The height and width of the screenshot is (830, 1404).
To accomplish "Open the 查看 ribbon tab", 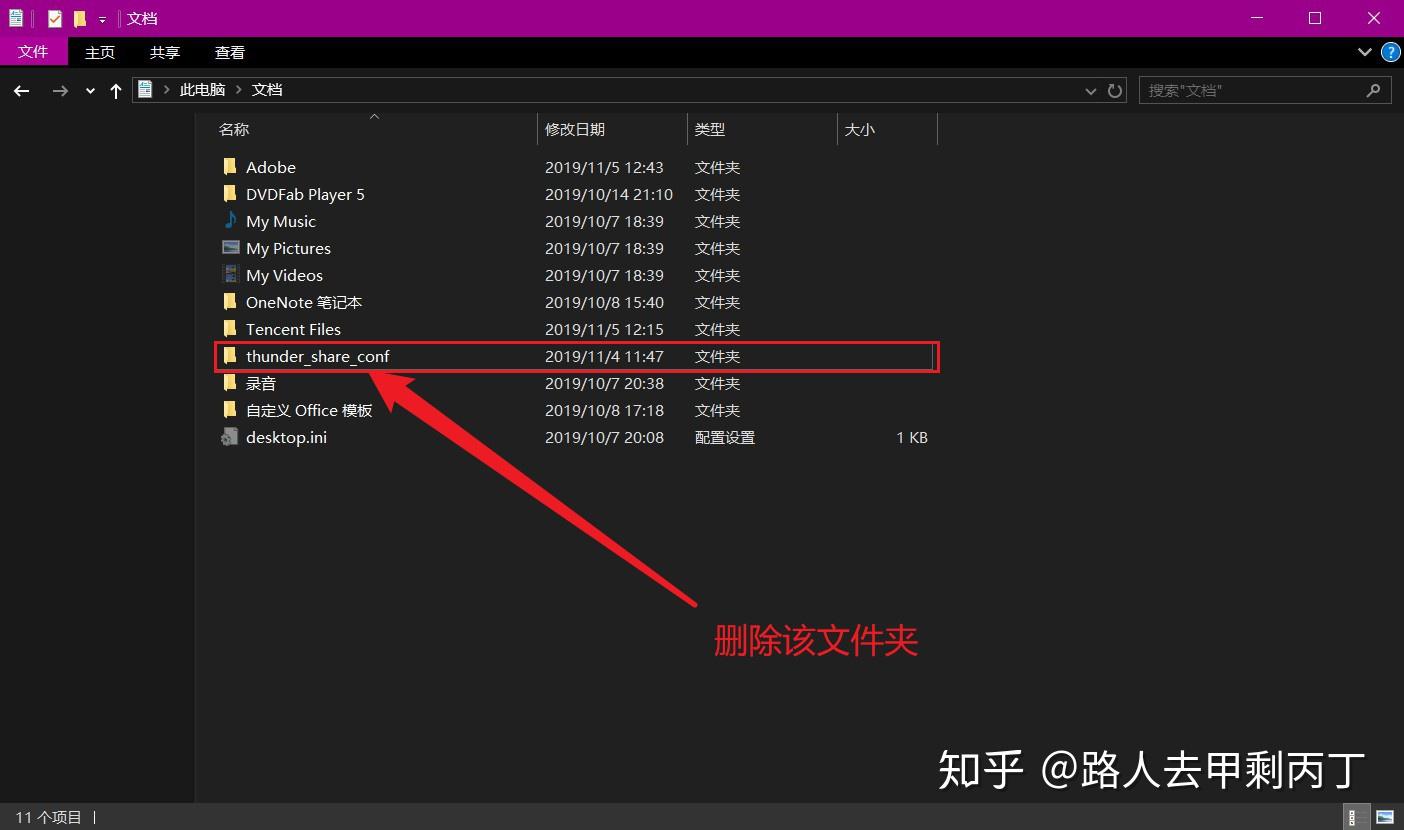I will pyautogui.click(x=230, y=52).
